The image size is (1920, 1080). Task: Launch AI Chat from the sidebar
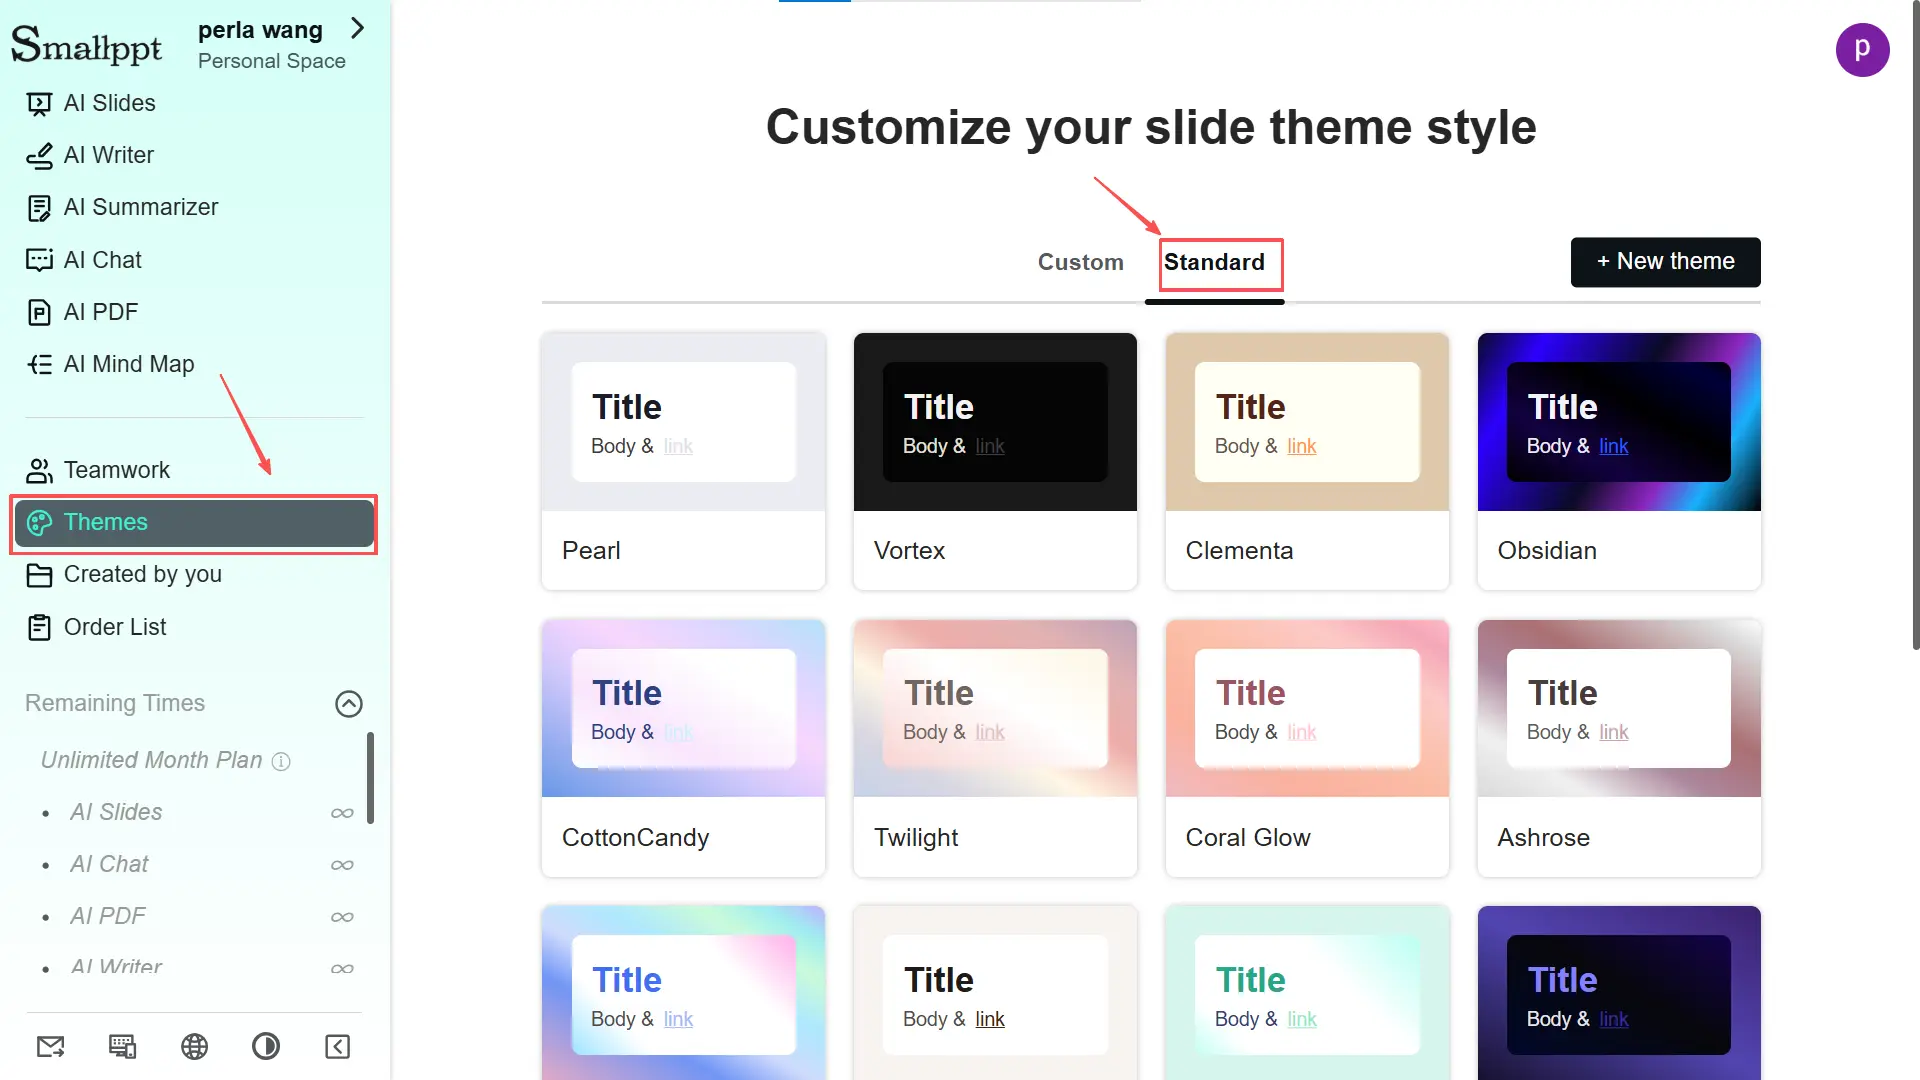click(103, 259)
